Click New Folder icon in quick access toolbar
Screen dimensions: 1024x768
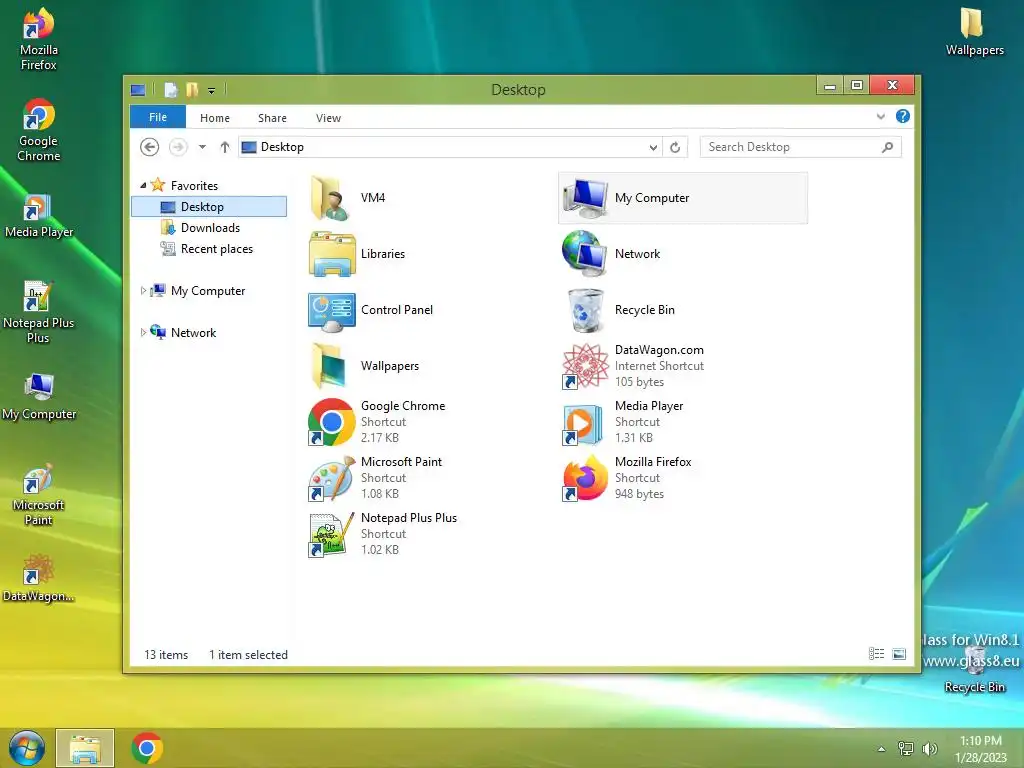(x=192, y=89)
